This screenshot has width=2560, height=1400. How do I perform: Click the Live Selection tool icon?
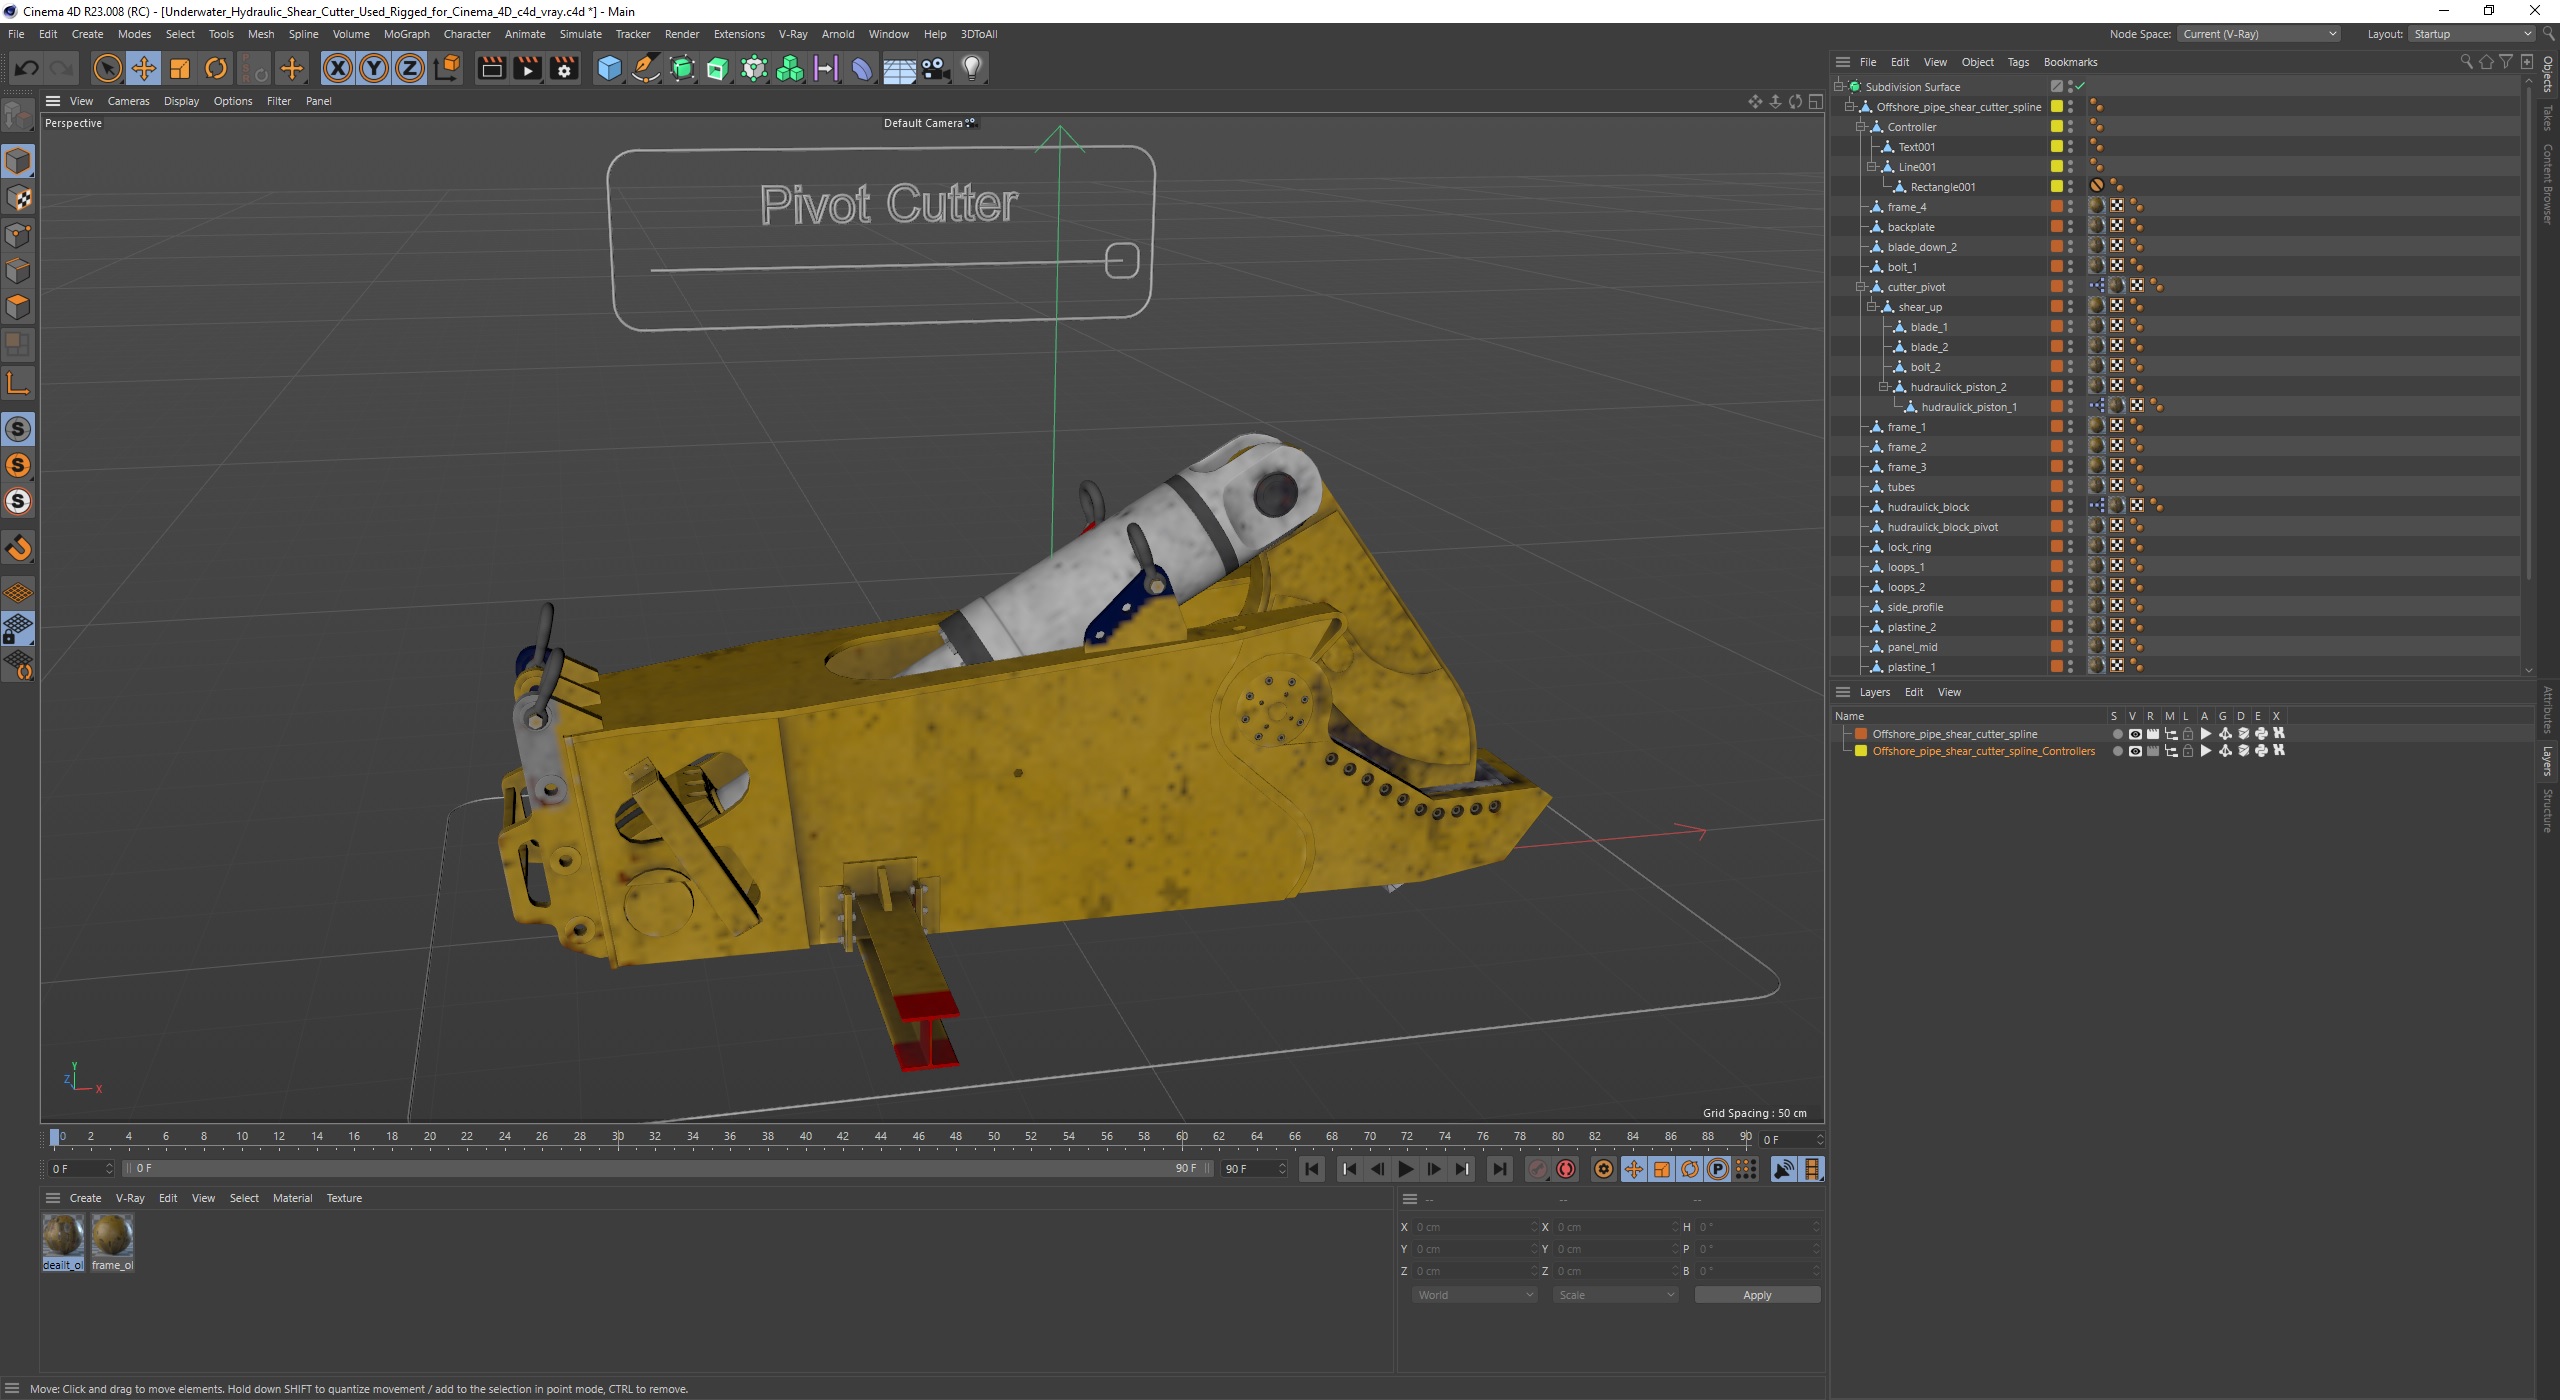pos(110,67)
